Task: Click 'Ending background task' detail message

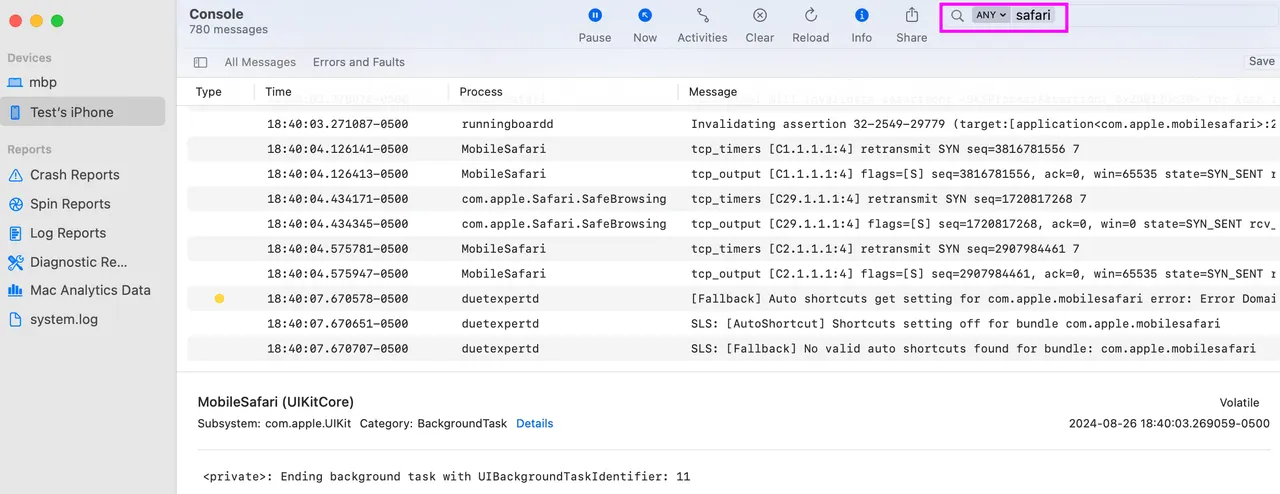Action: click(x=447, y=477)
